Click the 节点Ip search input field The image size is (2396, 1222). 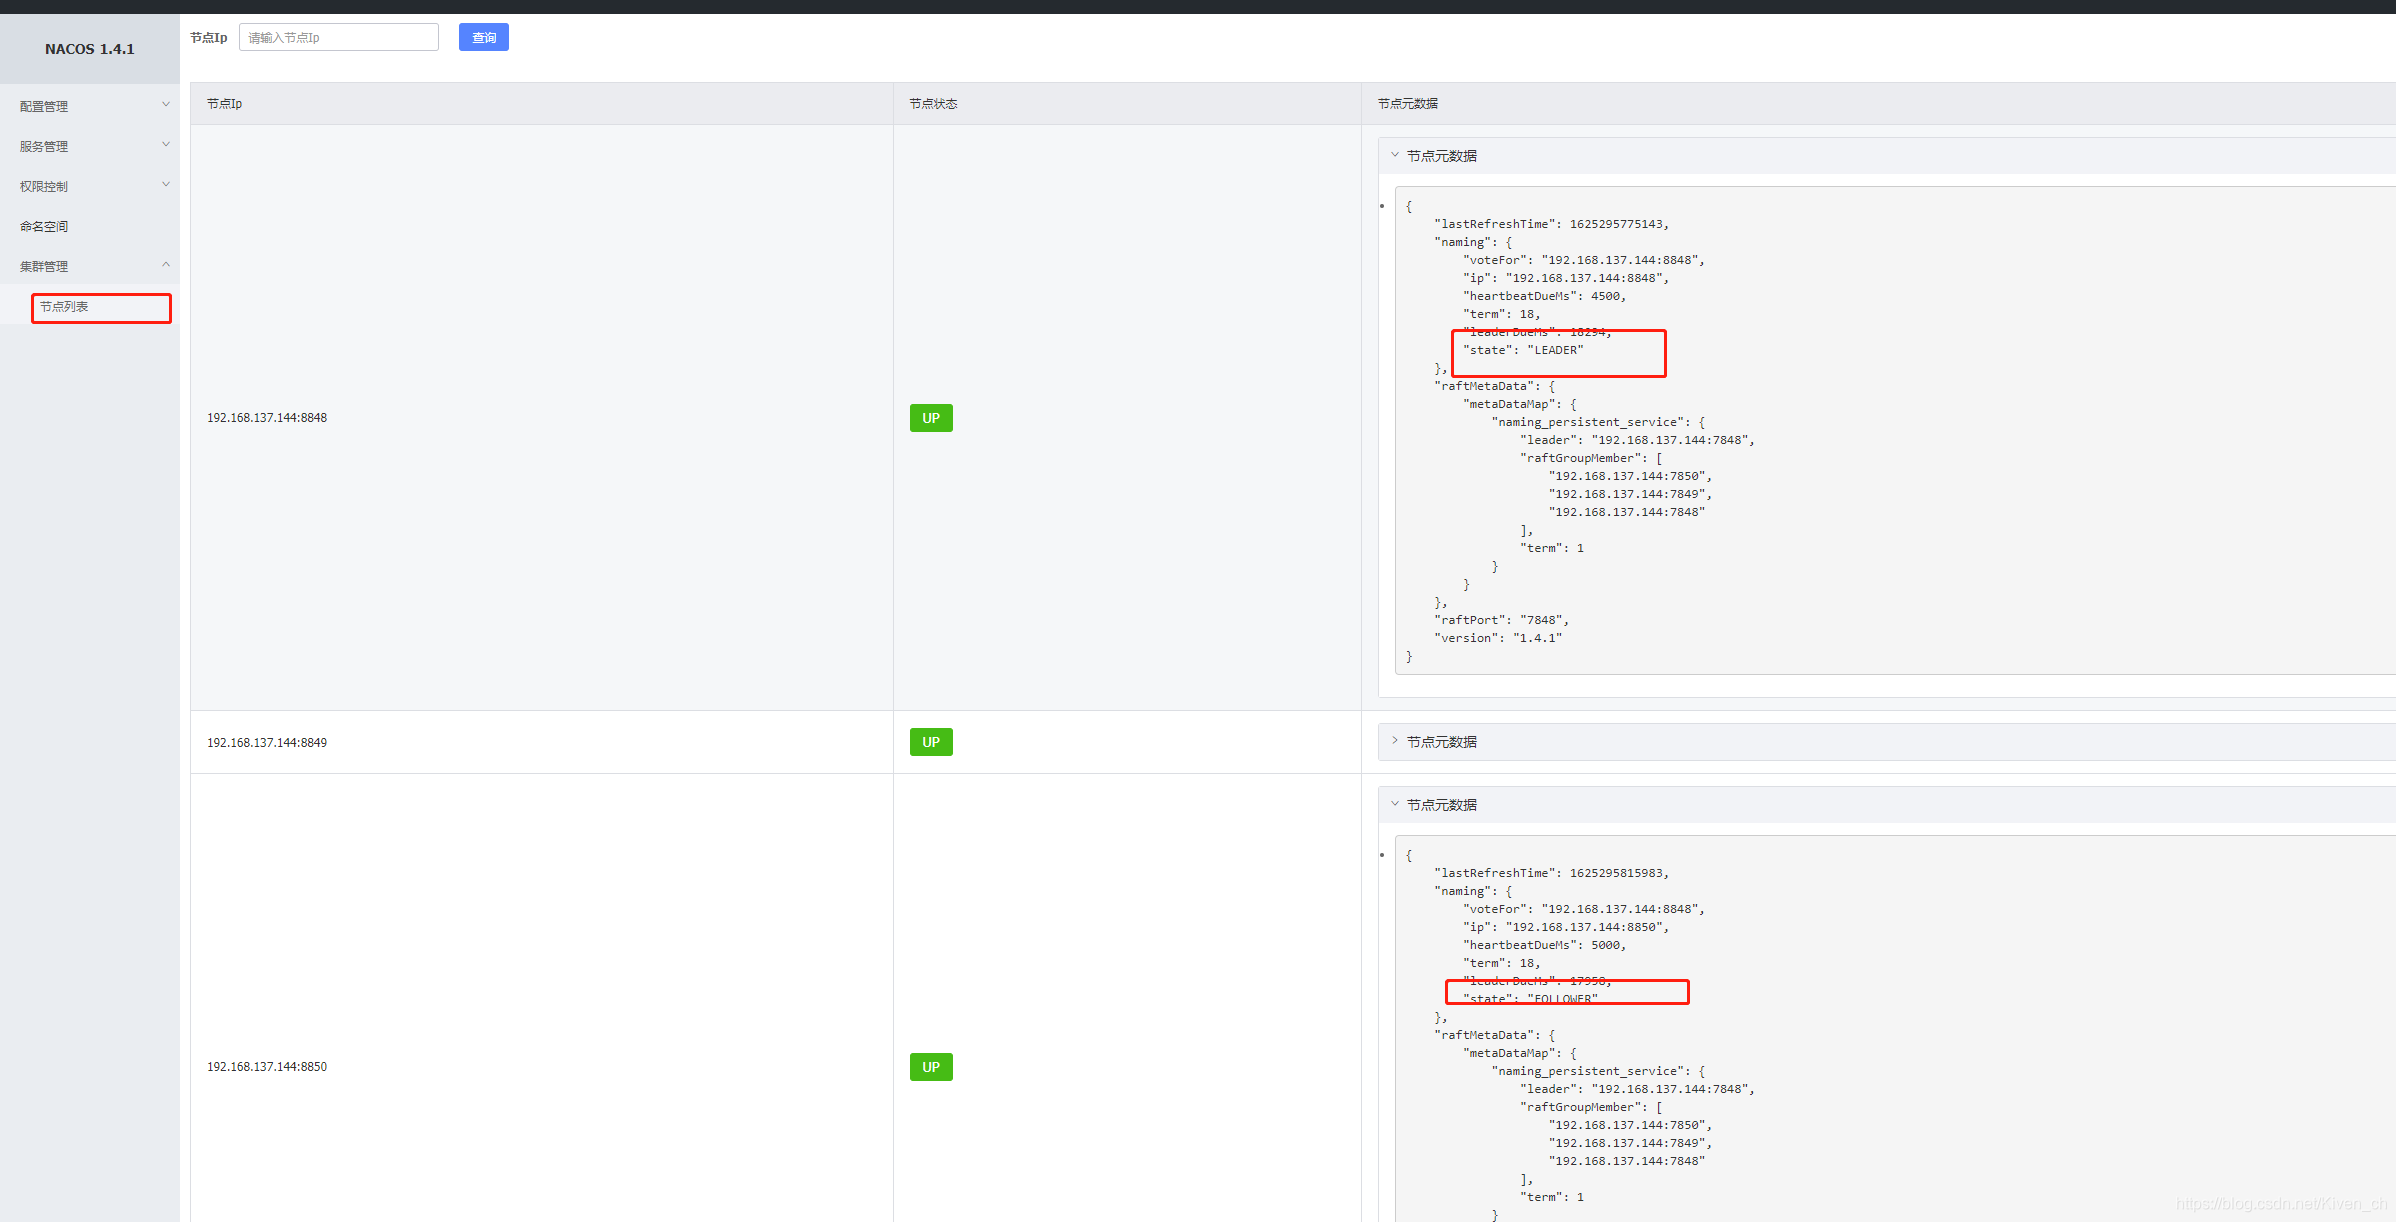[338, 37]
